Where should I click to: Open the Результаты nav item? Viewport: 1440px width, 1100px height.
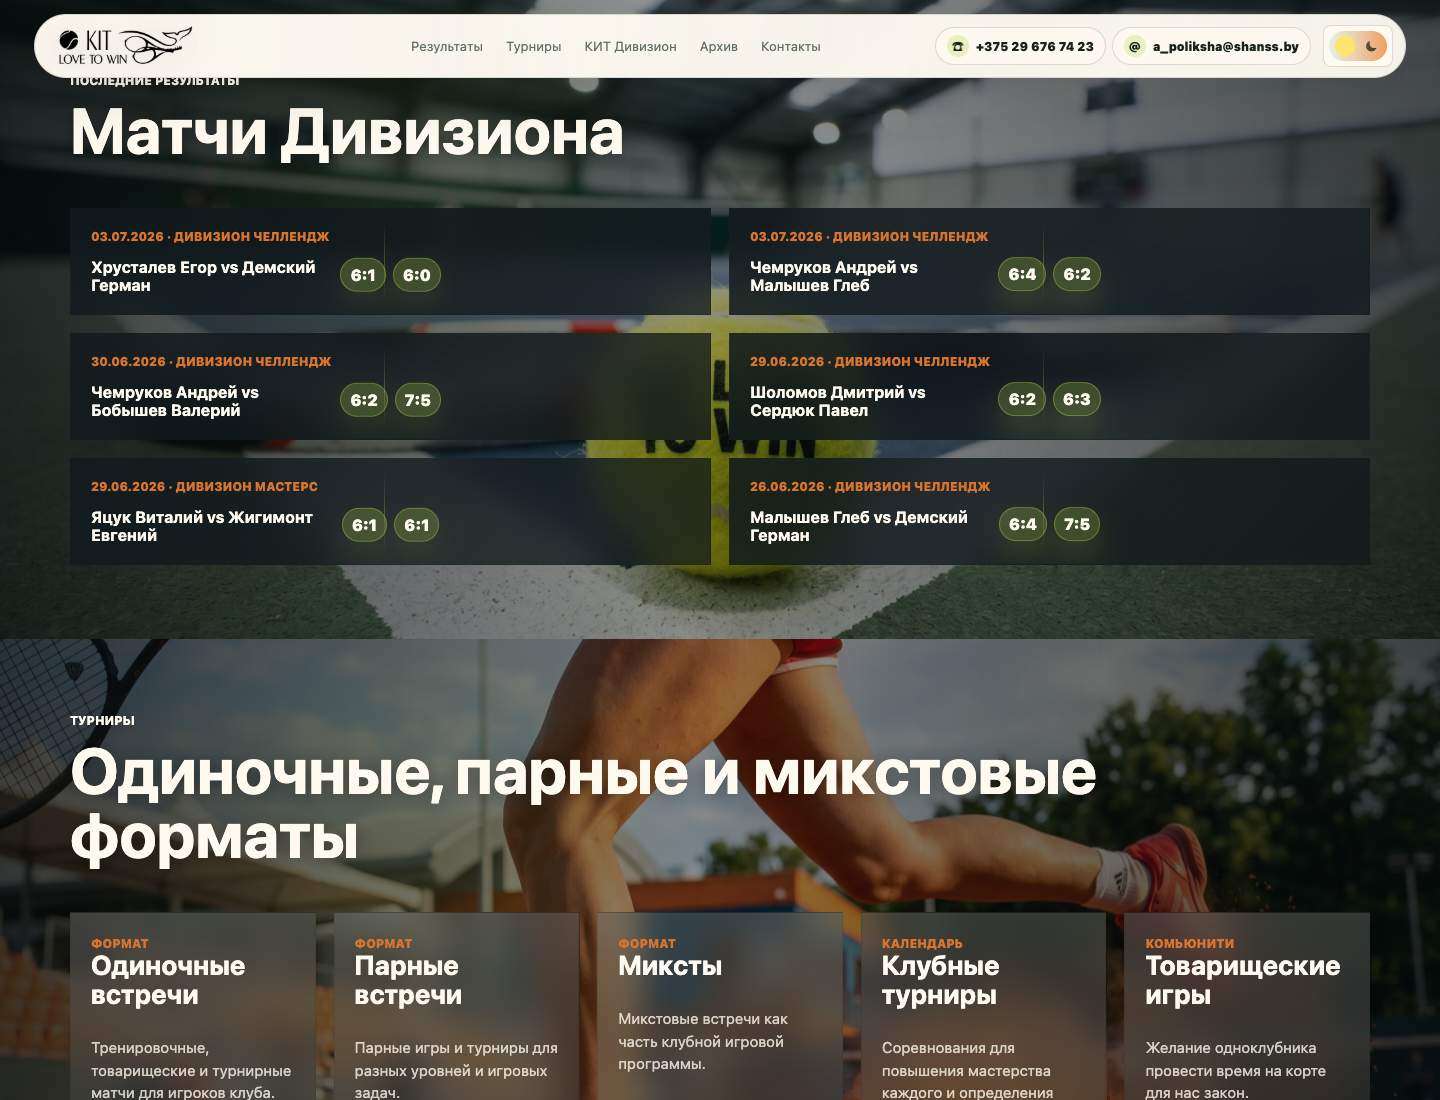pos(447,47)
